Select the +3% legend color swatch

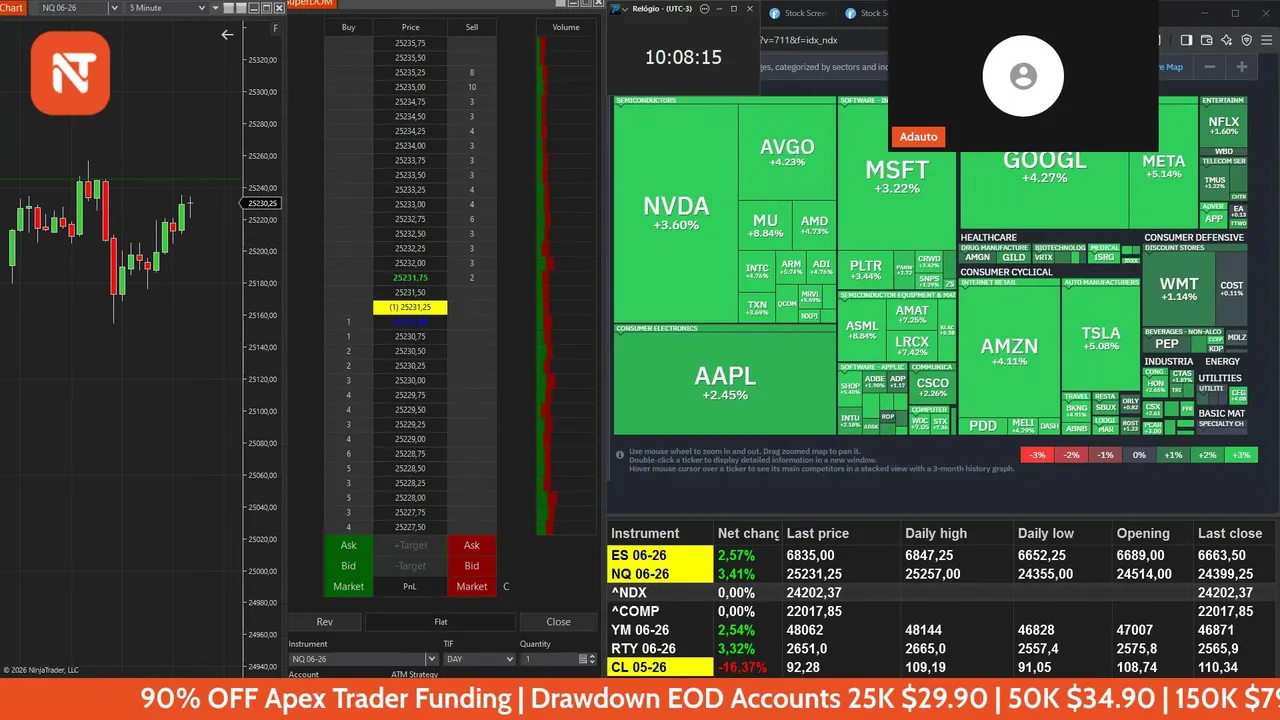point(1240,455)
